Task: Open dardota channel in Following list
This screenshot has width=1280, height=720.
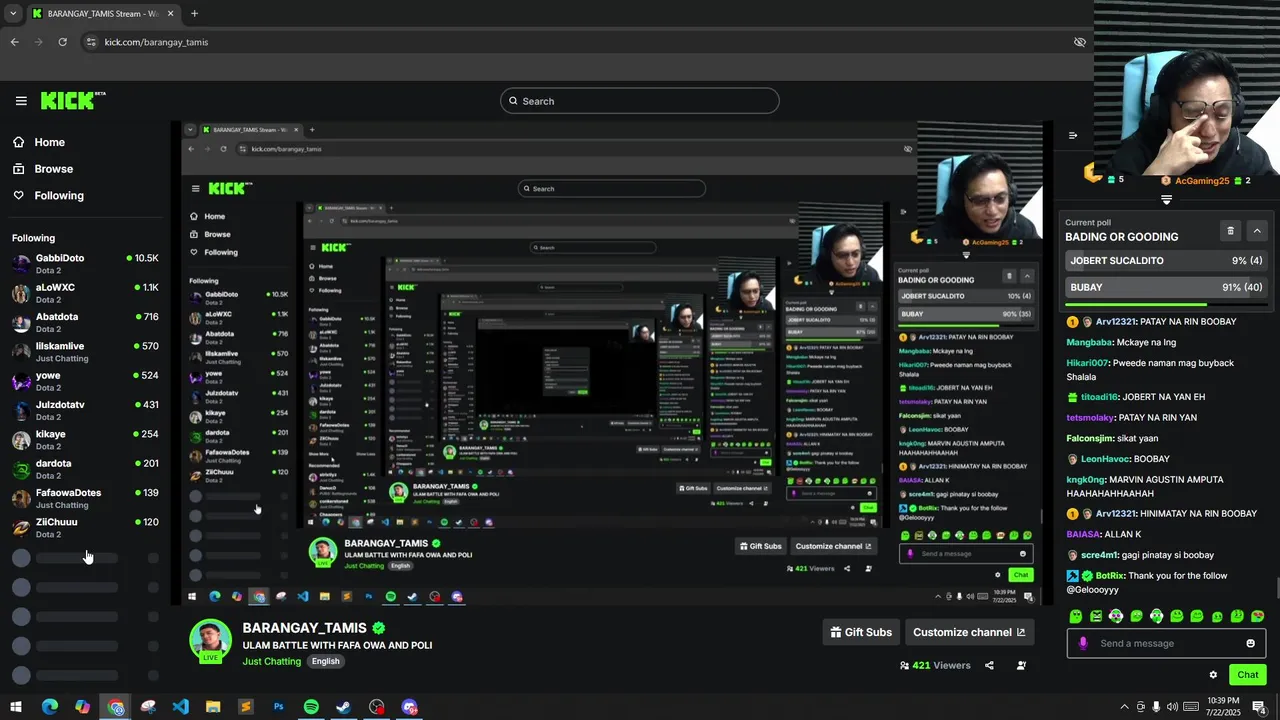Action: [x=85, y=469]
